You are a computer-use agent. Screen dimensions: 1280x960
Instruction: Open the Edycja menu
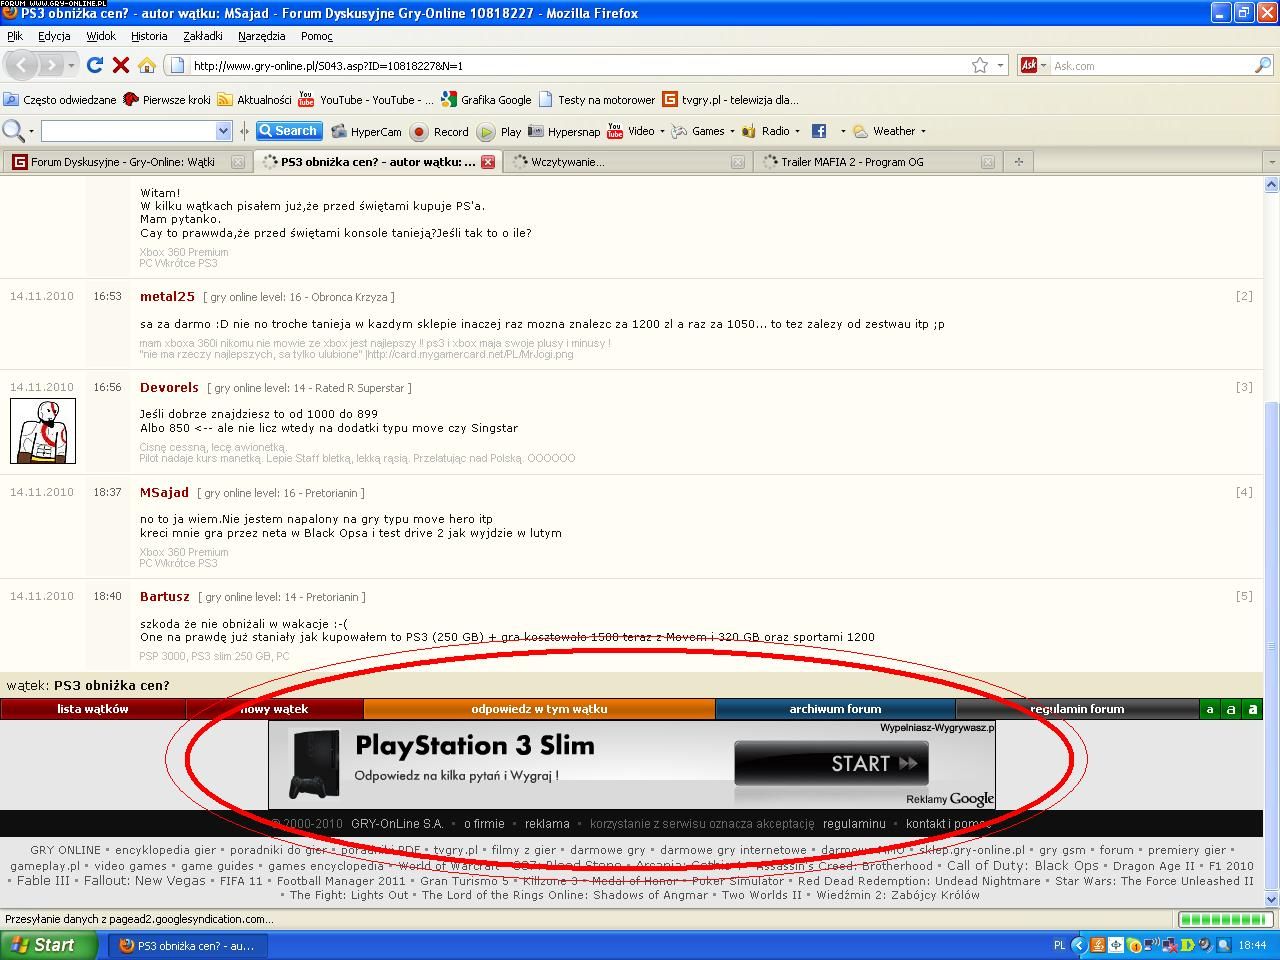pos(54,36)
